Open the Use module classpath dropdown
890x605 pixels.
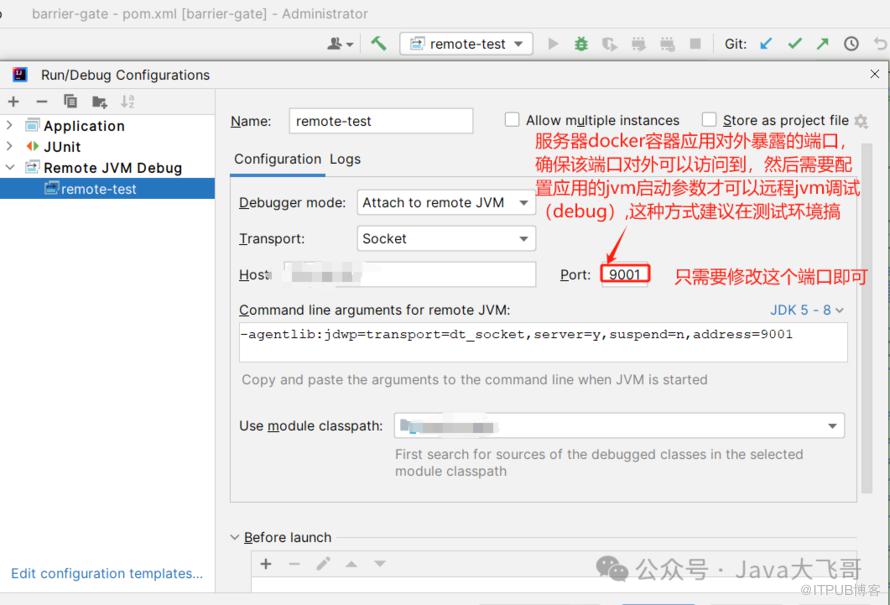pos(619,426)
